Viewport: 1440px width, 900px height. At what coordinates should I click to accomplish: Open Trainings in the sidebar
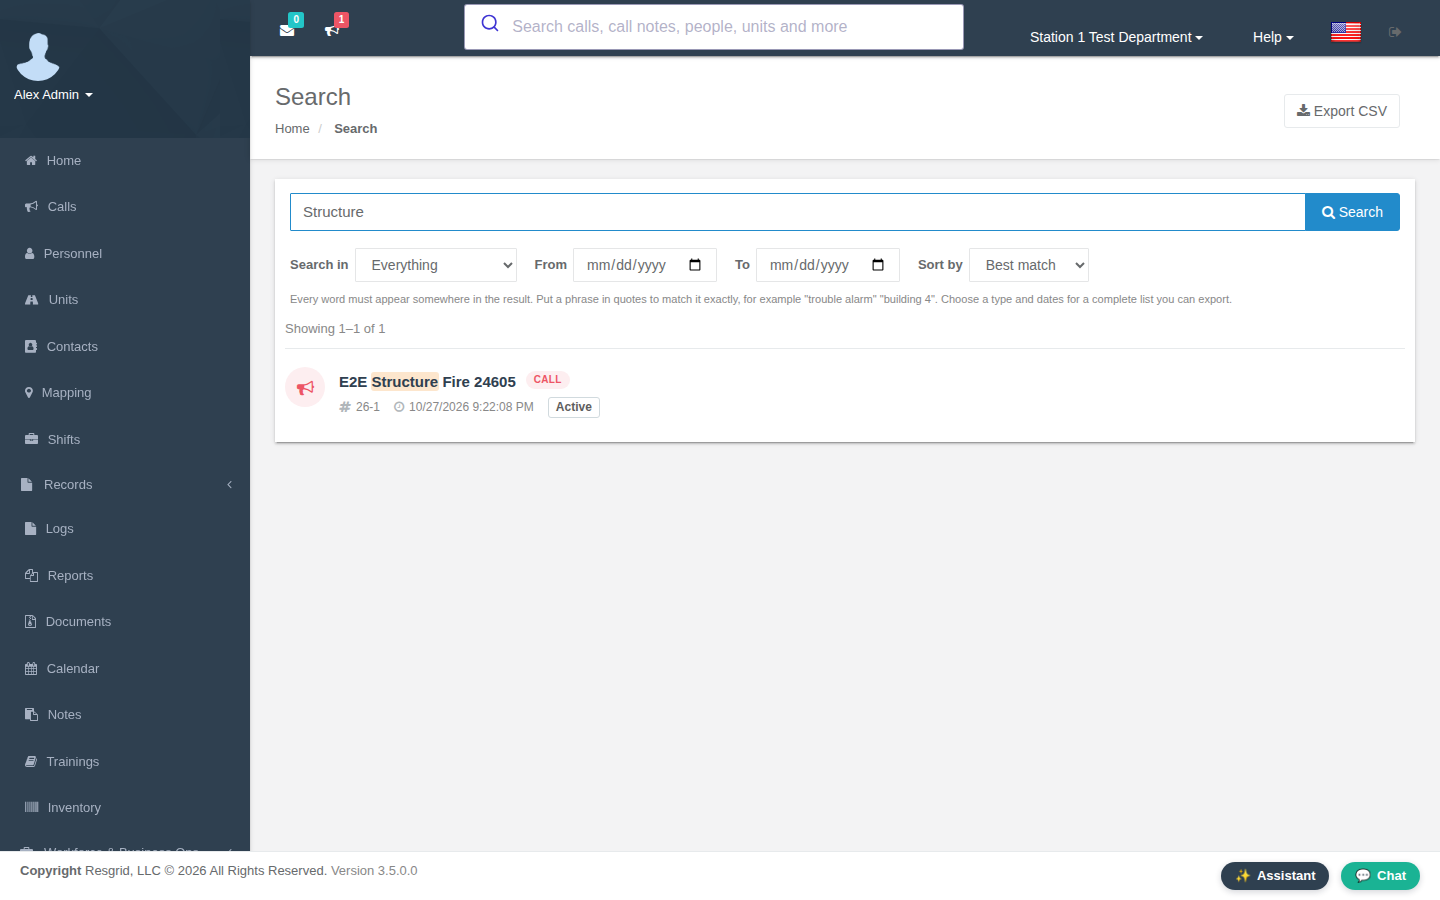click(x=125, y=762)
